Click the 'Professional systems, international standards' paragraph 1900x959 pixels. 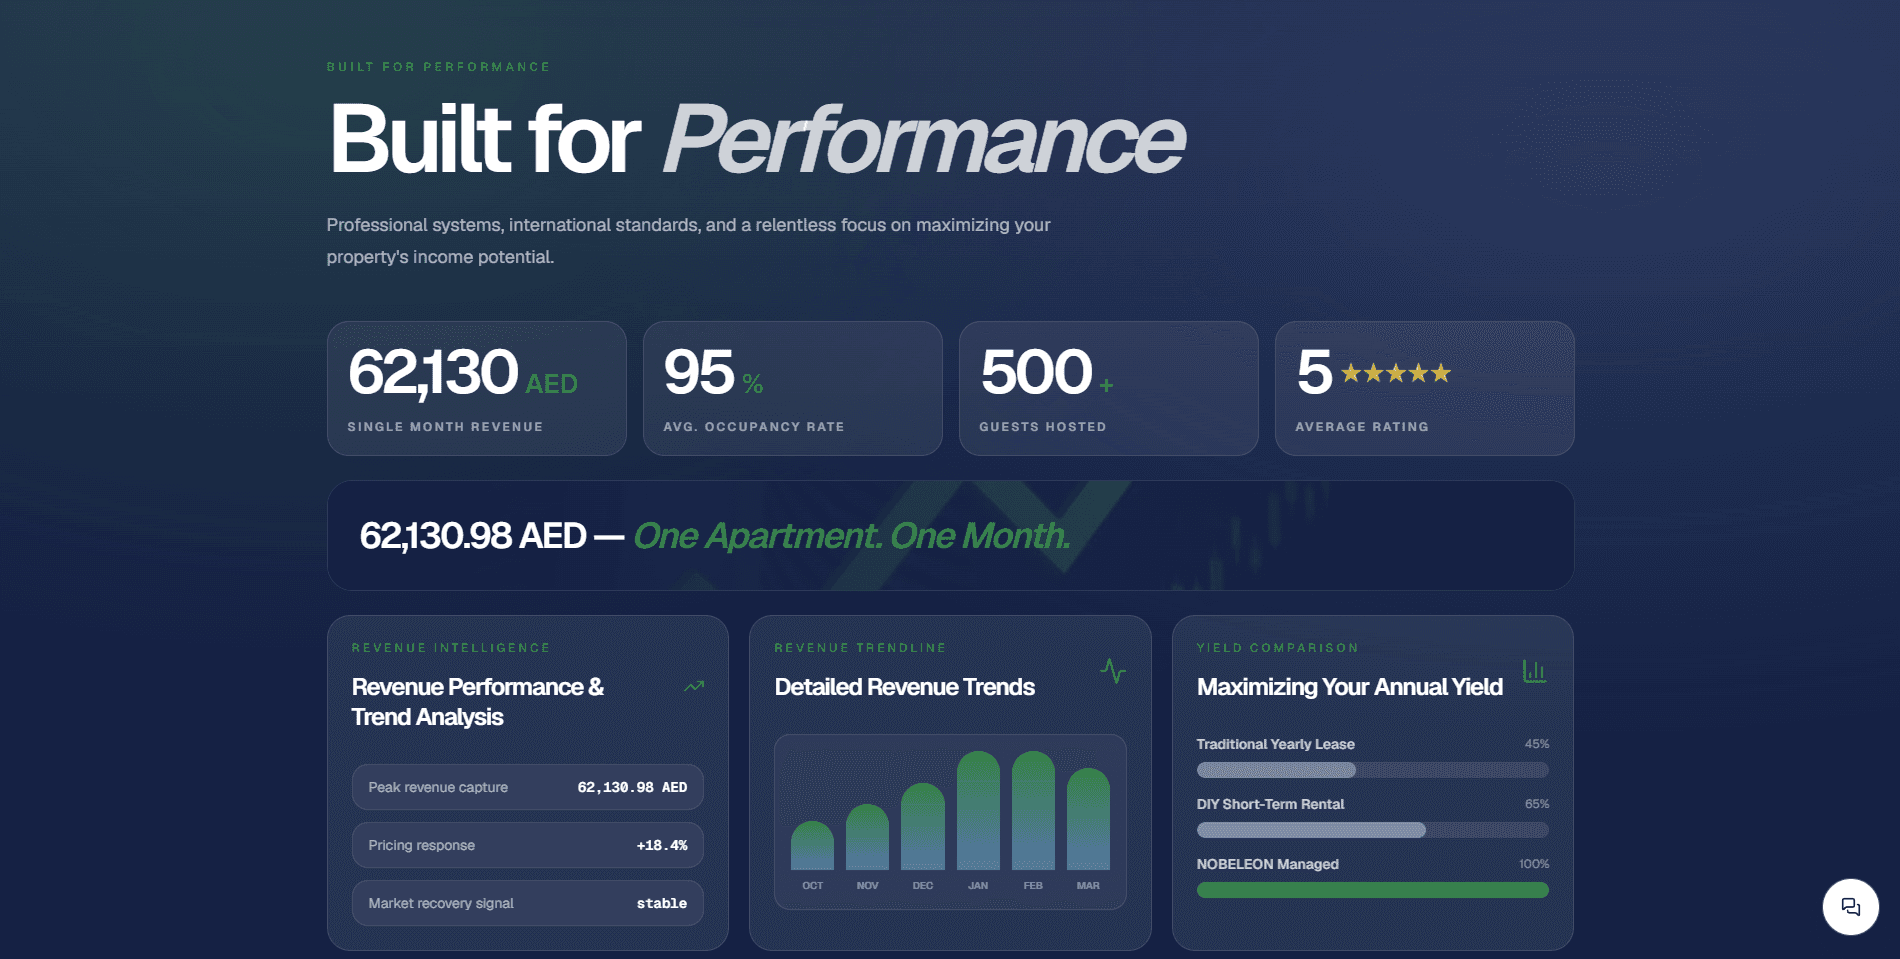[688, 241]
